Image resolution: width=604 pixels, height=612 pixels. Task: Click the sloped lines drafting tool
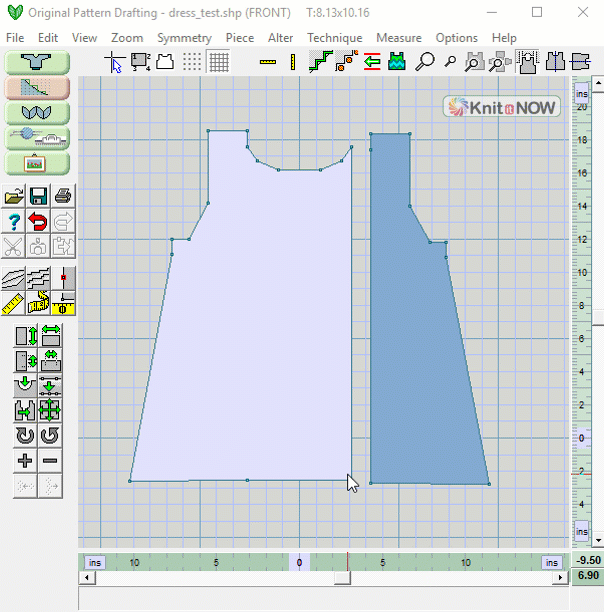[14, 278]
